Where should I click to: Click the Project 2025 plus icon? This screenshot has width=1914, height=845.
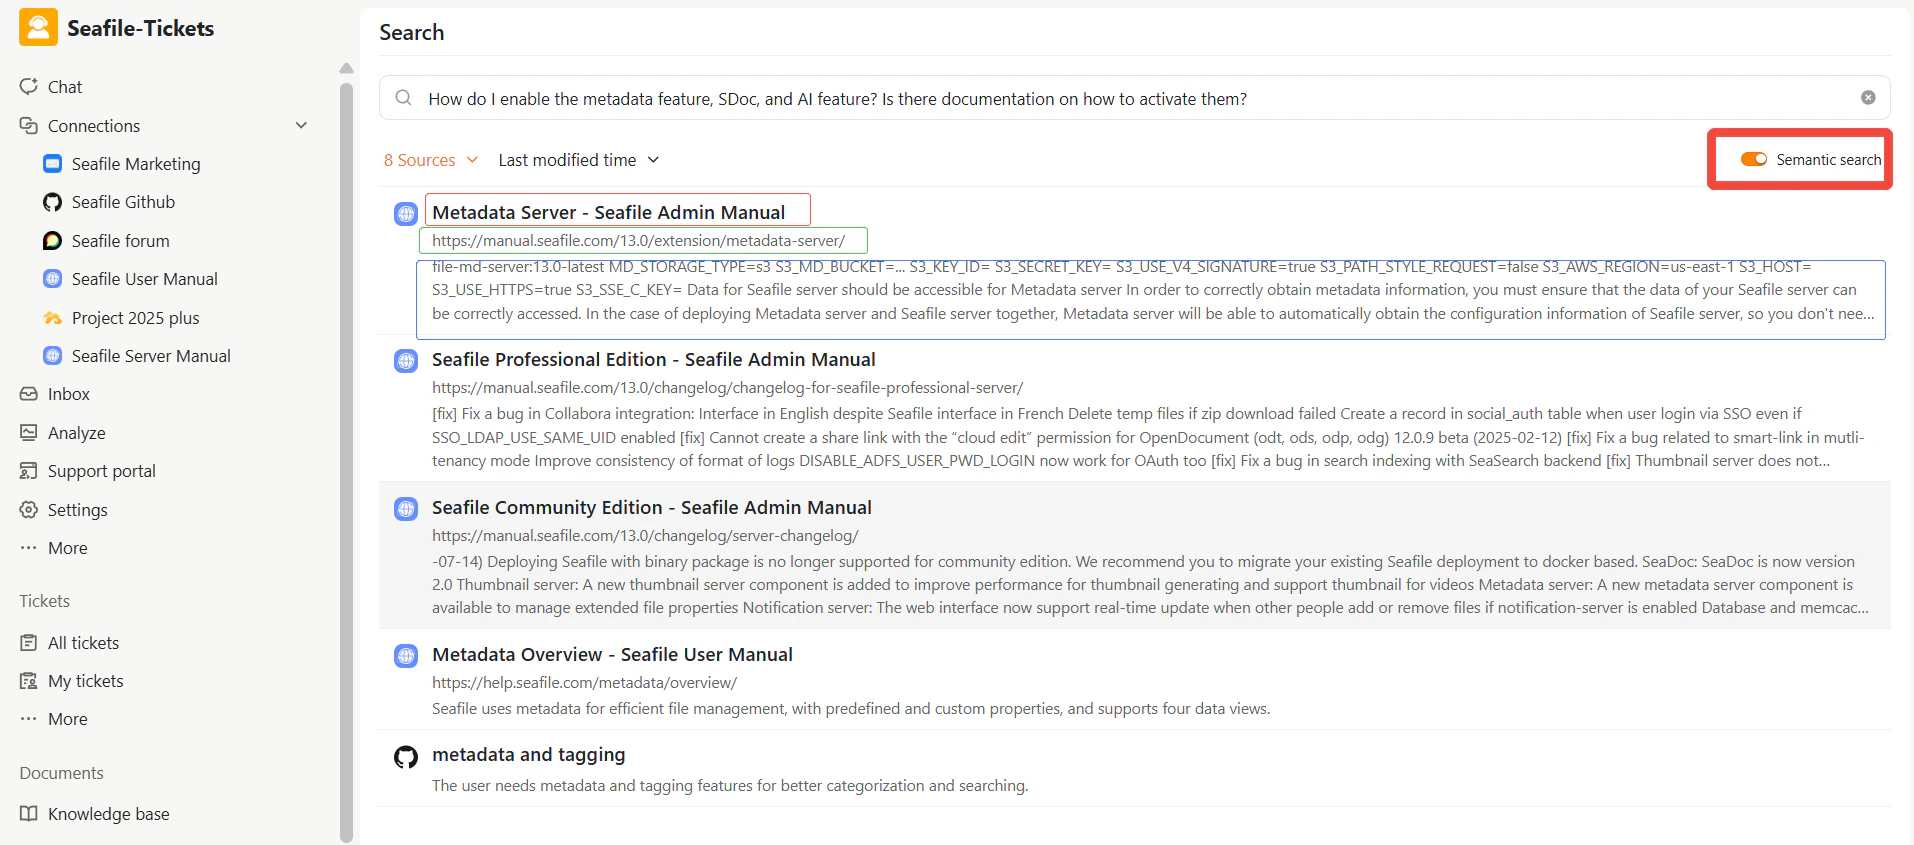(x=53, y=318)
